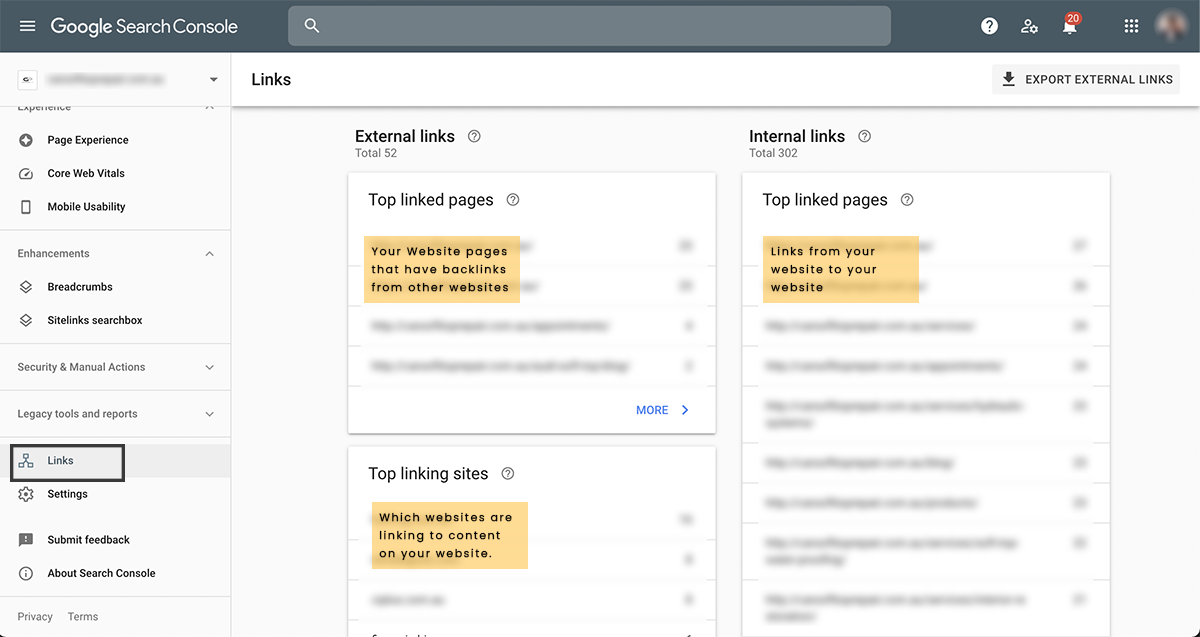Open the user settings person-gear icon
This screenshot has height=637, width=1200.
point(1029,26)
